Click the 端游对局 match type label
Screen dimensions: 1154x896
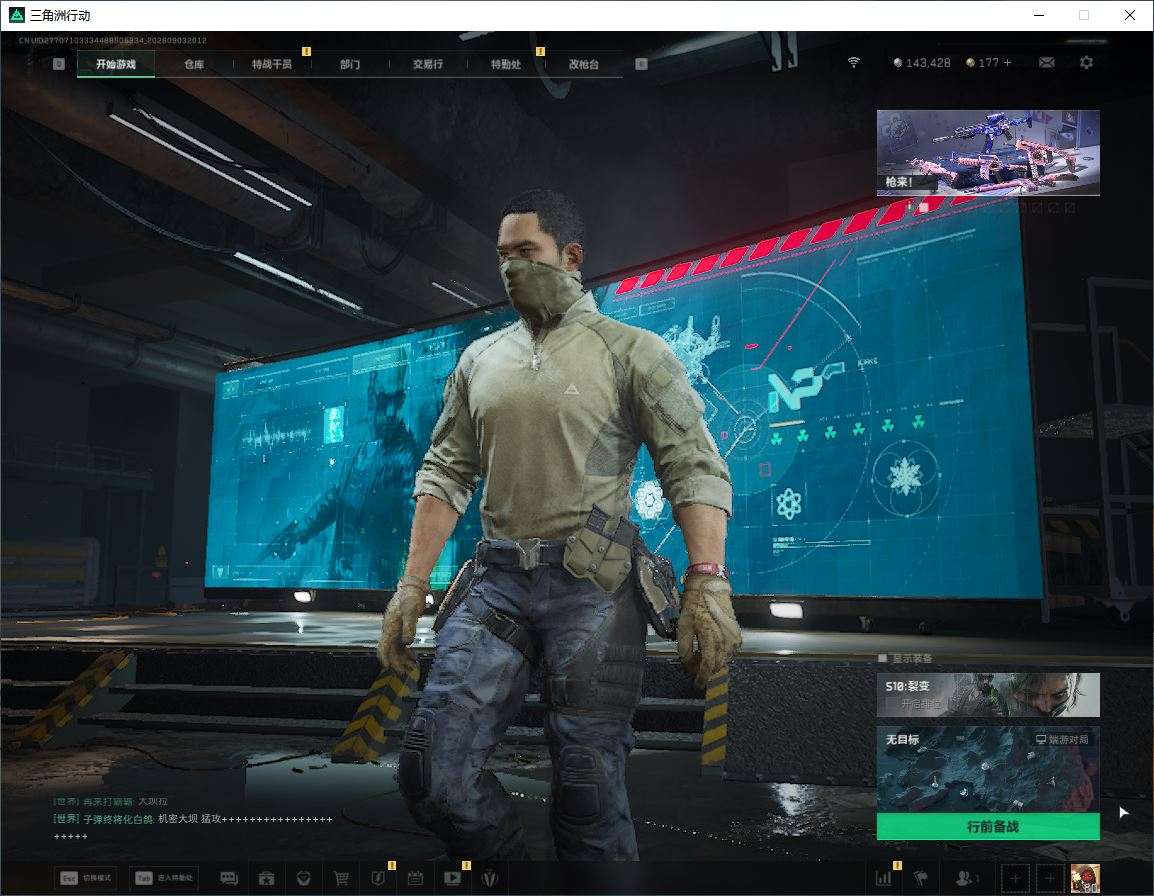[x=1062, y=739]
